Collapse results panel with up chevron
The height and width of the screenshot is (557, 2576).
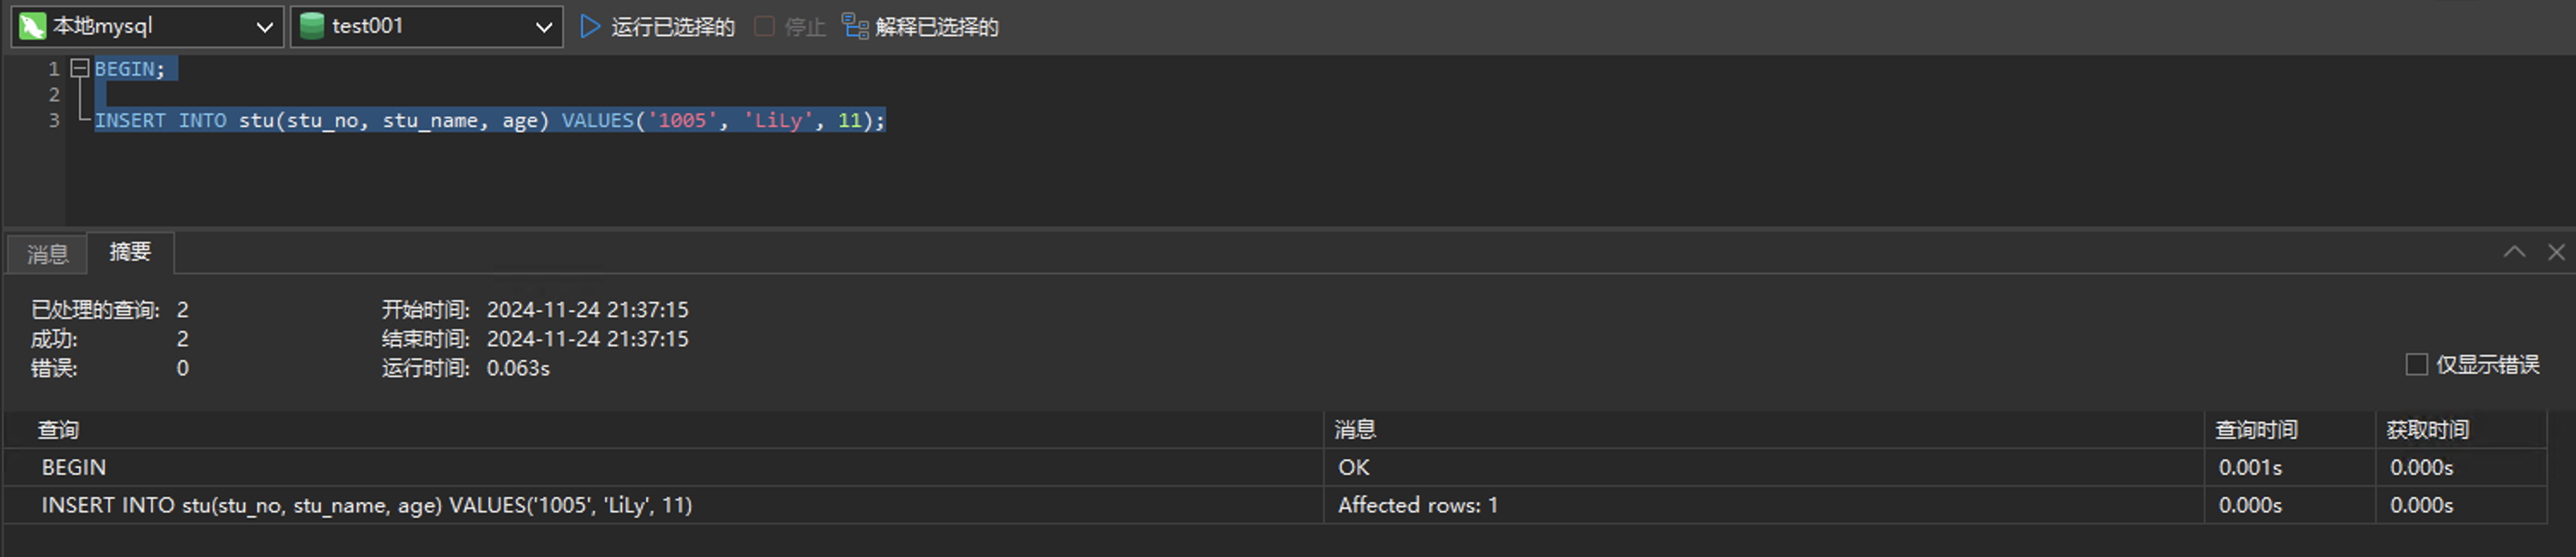click(2514, 252)
